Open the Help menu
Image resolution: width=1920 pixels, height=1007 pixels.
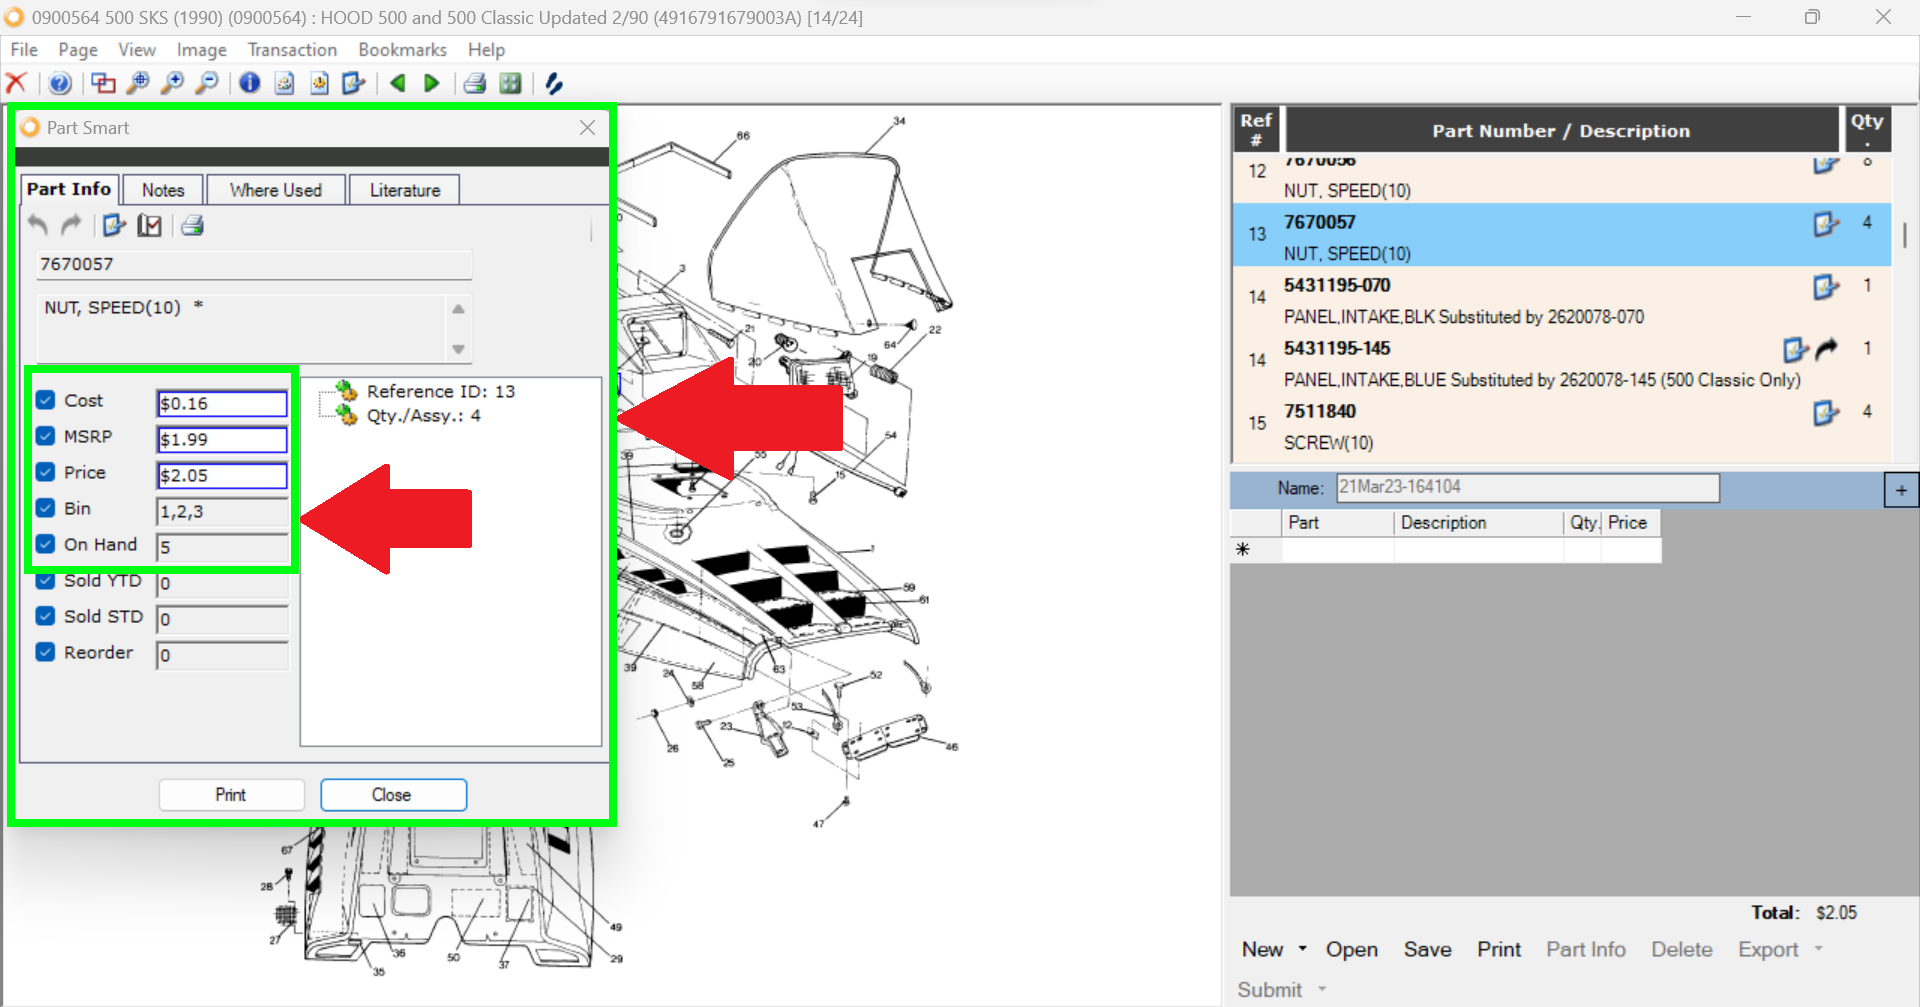point(487,50)
